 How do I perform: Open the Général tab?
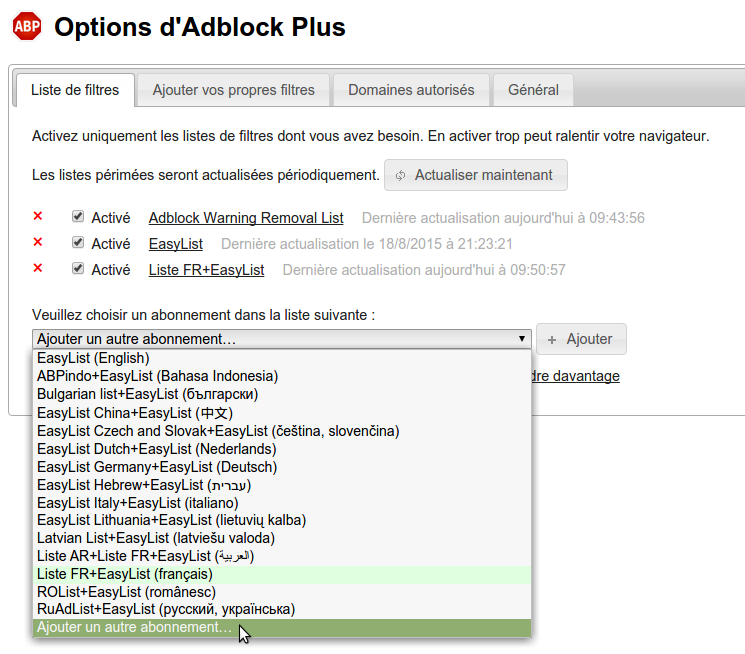pyautogui.click(x=533, y=90)
